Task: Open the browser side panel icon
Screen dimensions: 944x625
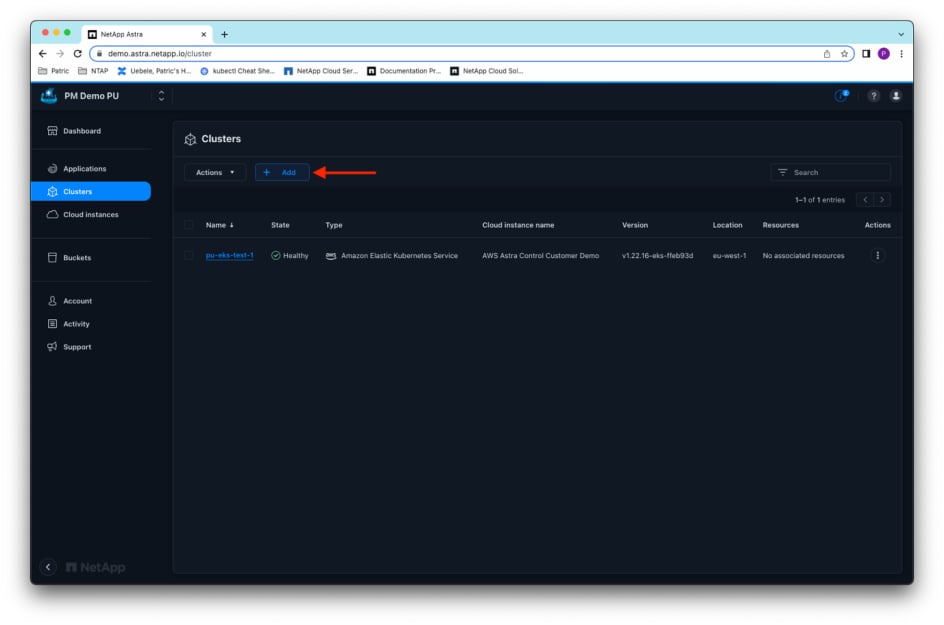Action: click(x=866, y=54)
